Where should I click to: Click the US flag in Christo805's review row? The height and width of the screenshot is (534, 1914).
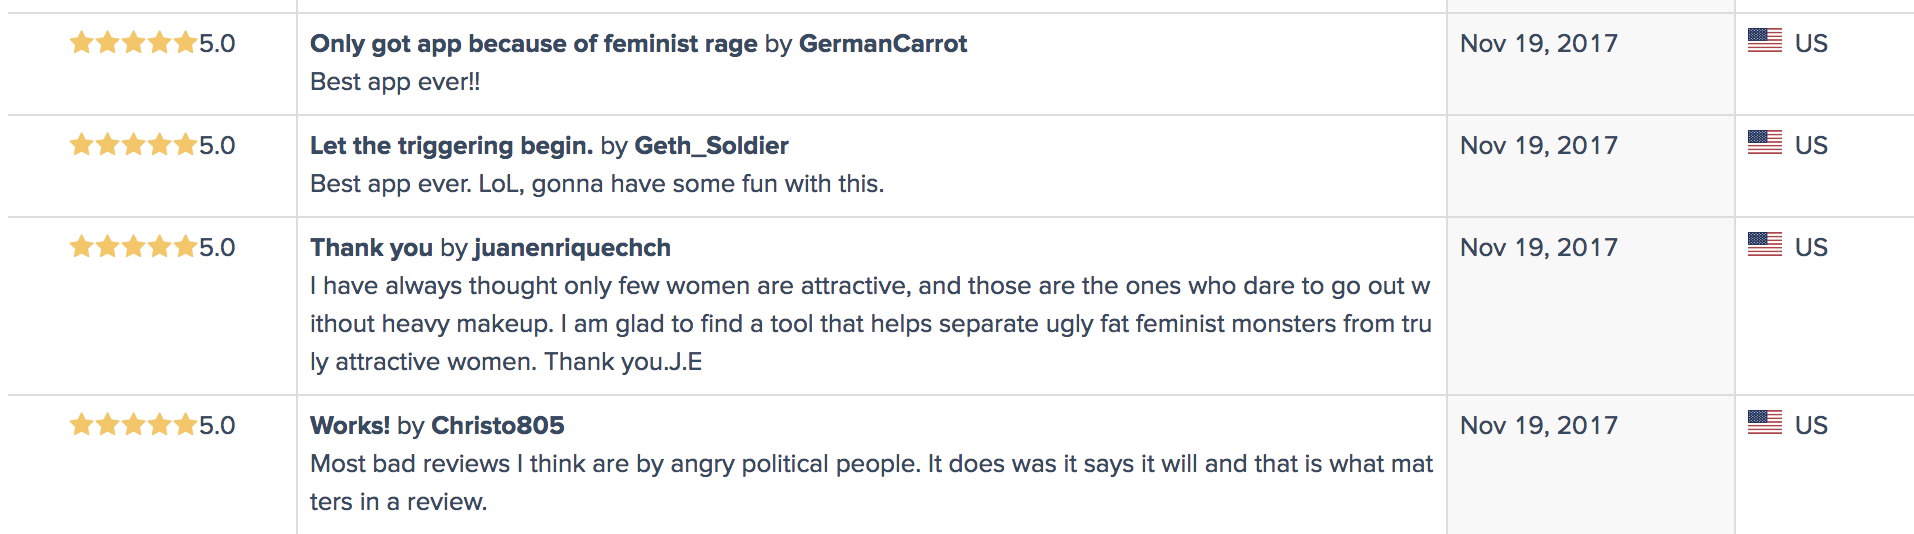coord(1764,422)
